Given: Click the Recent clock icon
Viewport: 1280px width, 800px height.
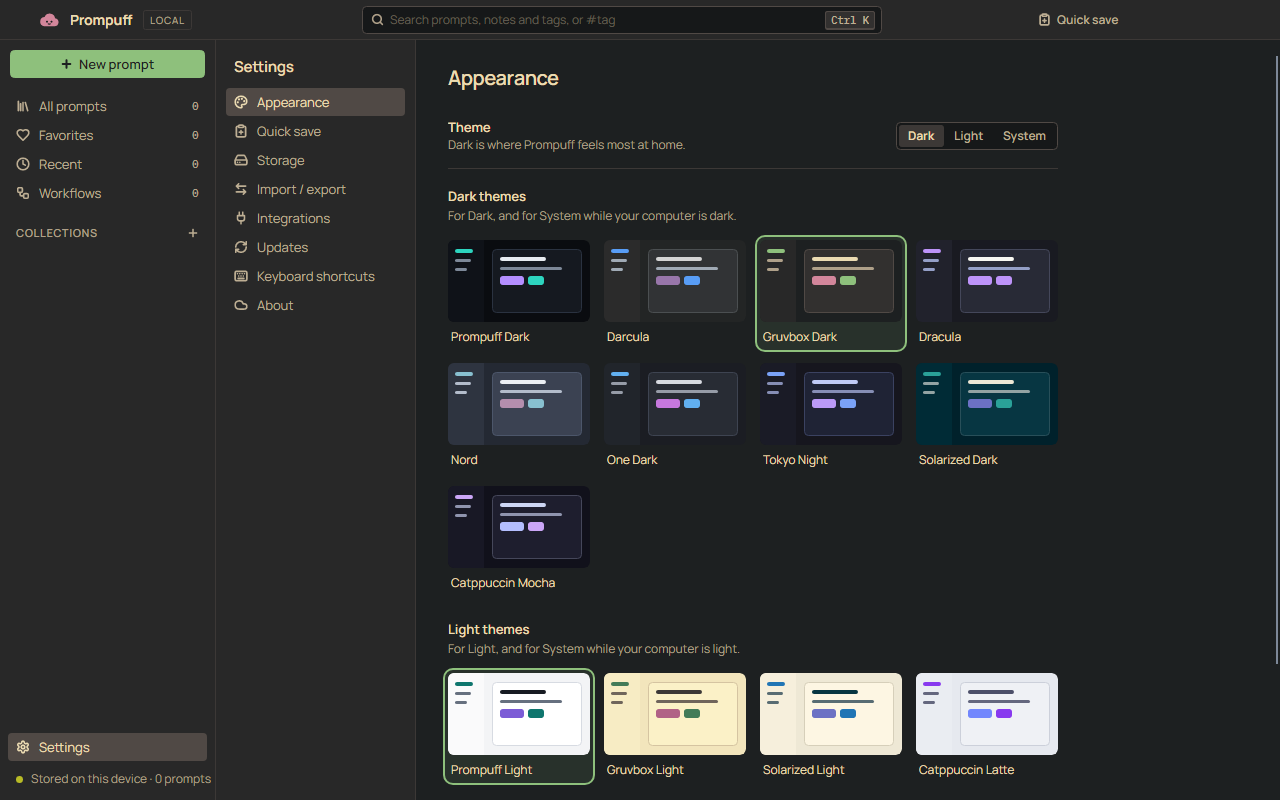Looking at the screenshot, I should (23, 164).
